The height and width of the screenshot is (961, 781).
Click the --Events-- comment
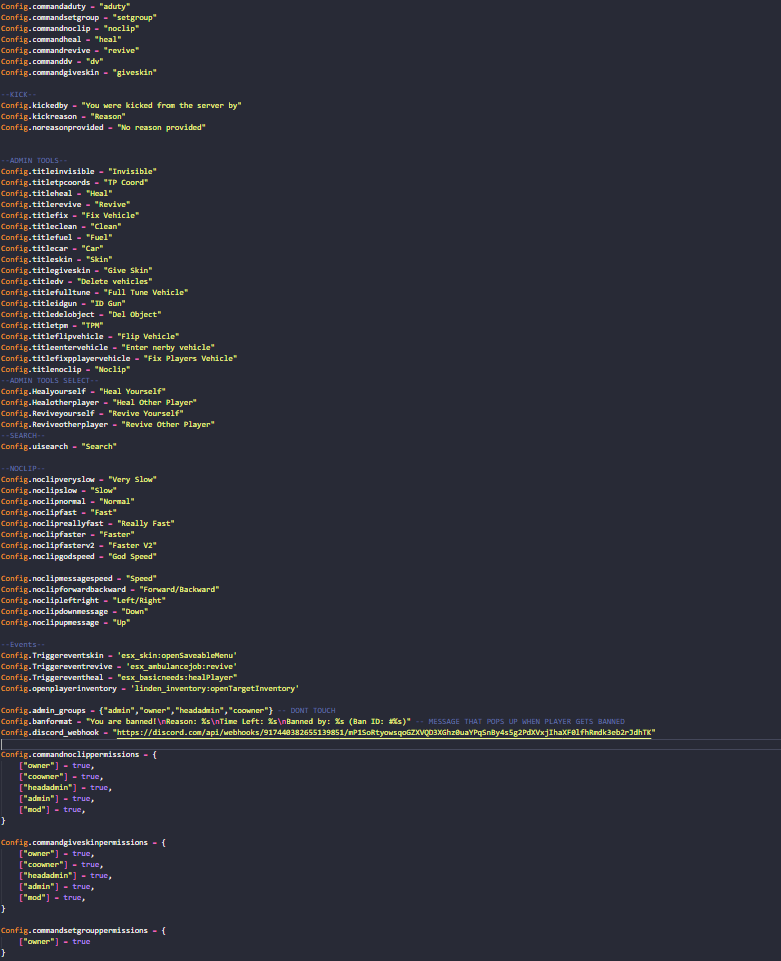[23, 645]
